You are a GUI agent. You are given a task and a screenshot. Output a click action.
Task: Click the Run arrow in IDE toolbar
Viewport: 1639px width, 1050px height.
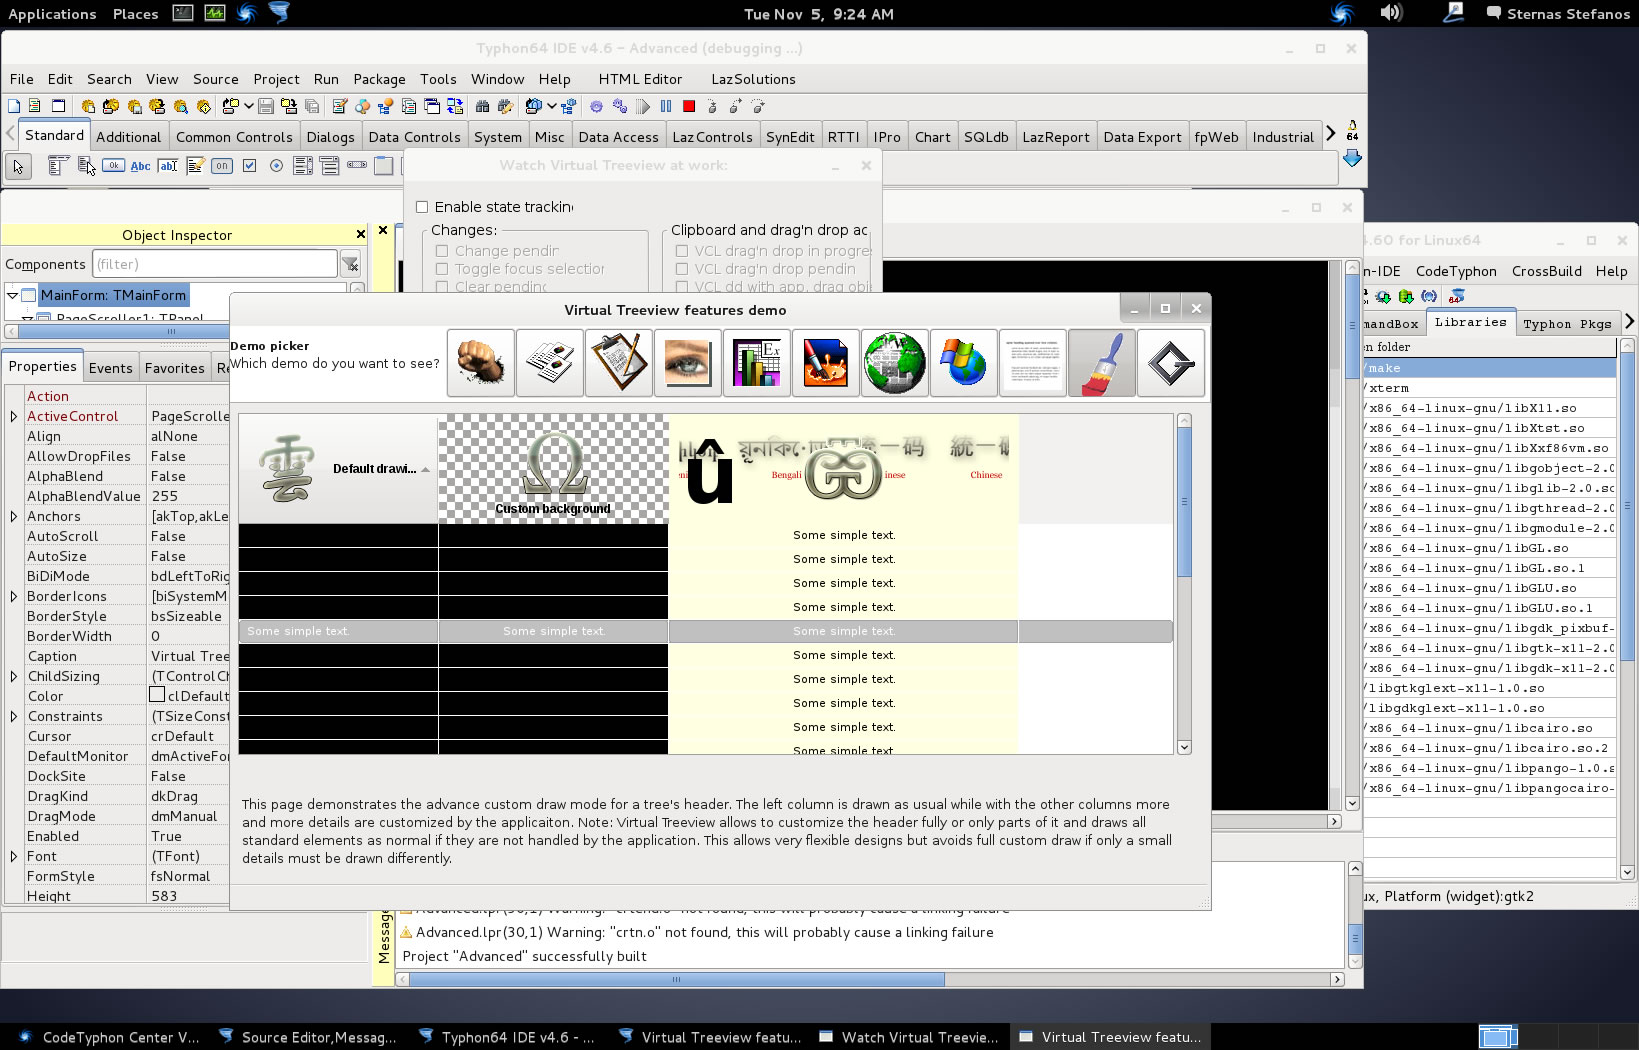coord(643,106)
